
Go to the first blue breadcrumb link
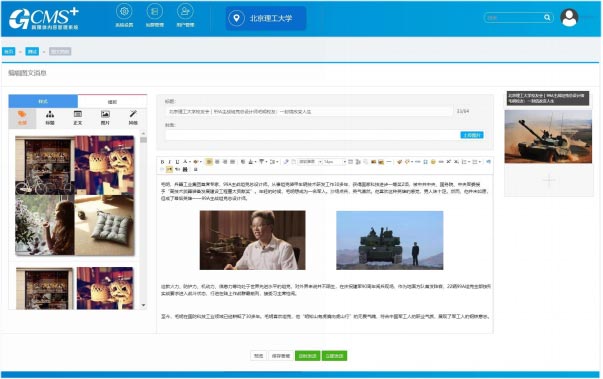(8, 52)
